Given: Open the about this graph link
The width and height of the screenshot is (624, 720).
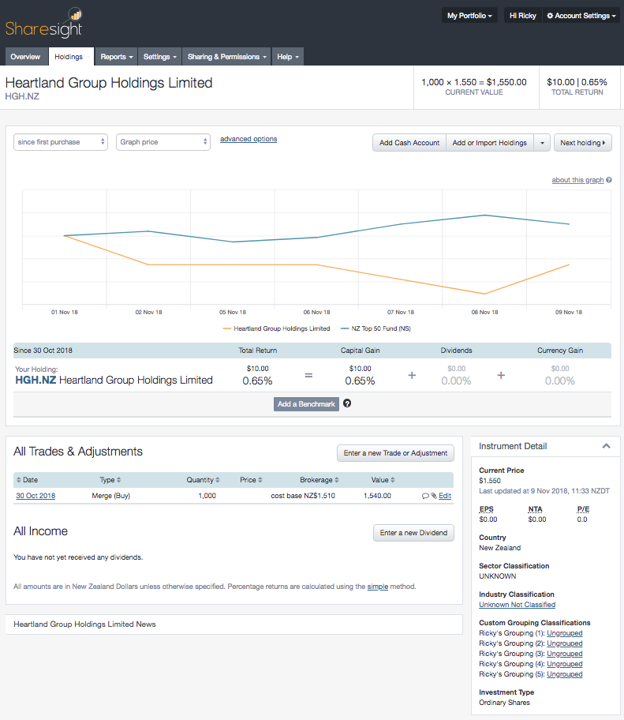Looking at the screenshot, I should coord(578,180).
